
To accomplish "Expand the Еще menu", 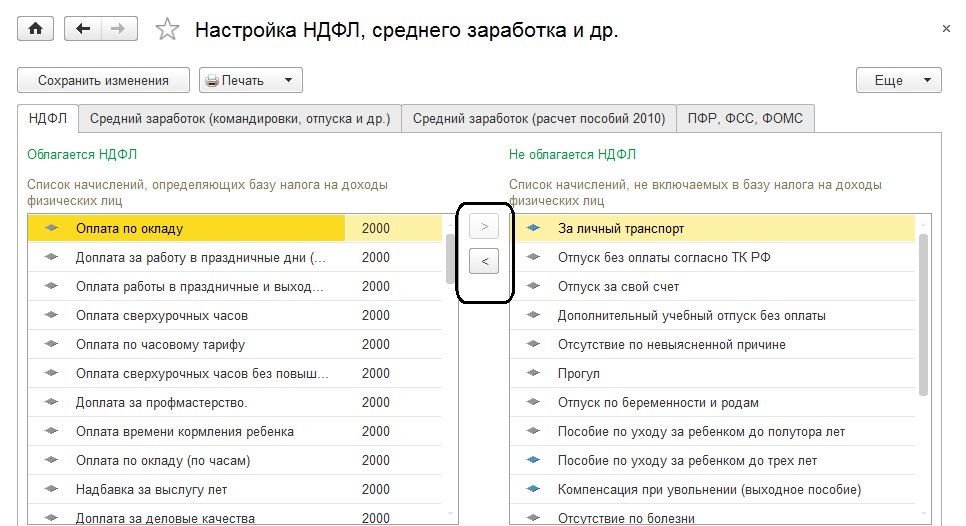I will pos(898,81).
